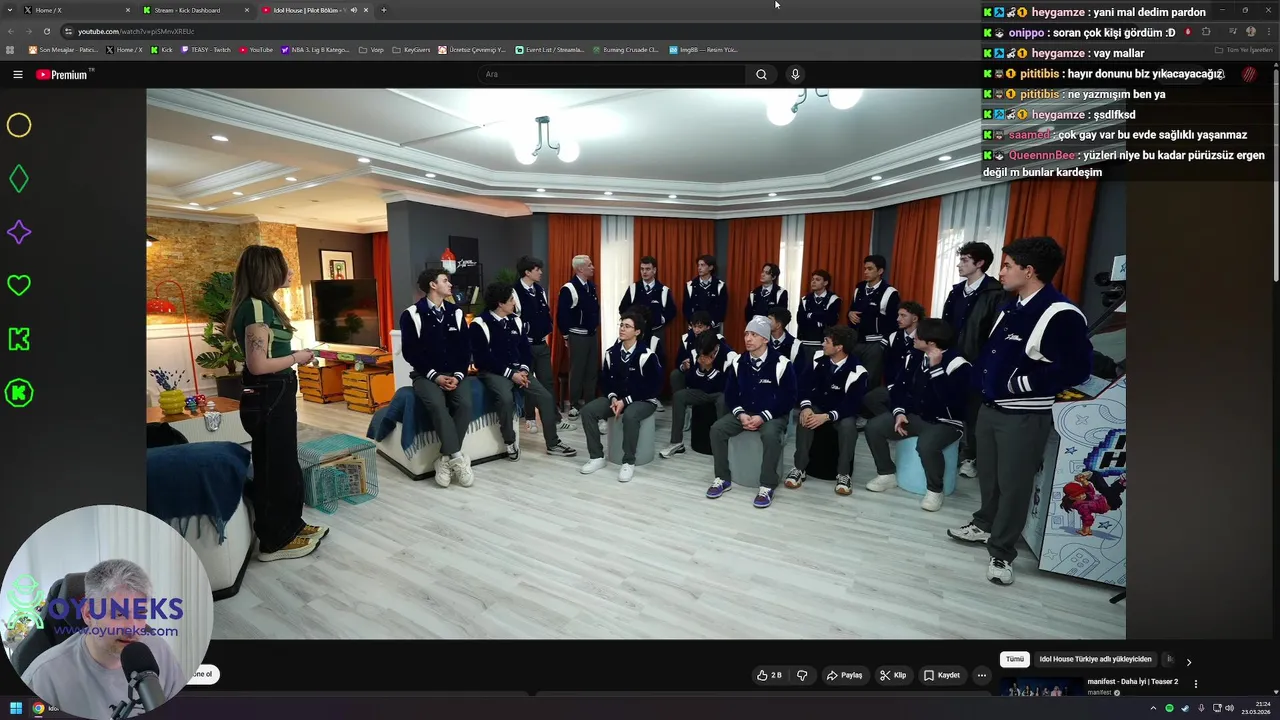Screen dimensions: 1280x720
Task: Mute the Idol House tab audio icon
Action: tap(353, 10)
